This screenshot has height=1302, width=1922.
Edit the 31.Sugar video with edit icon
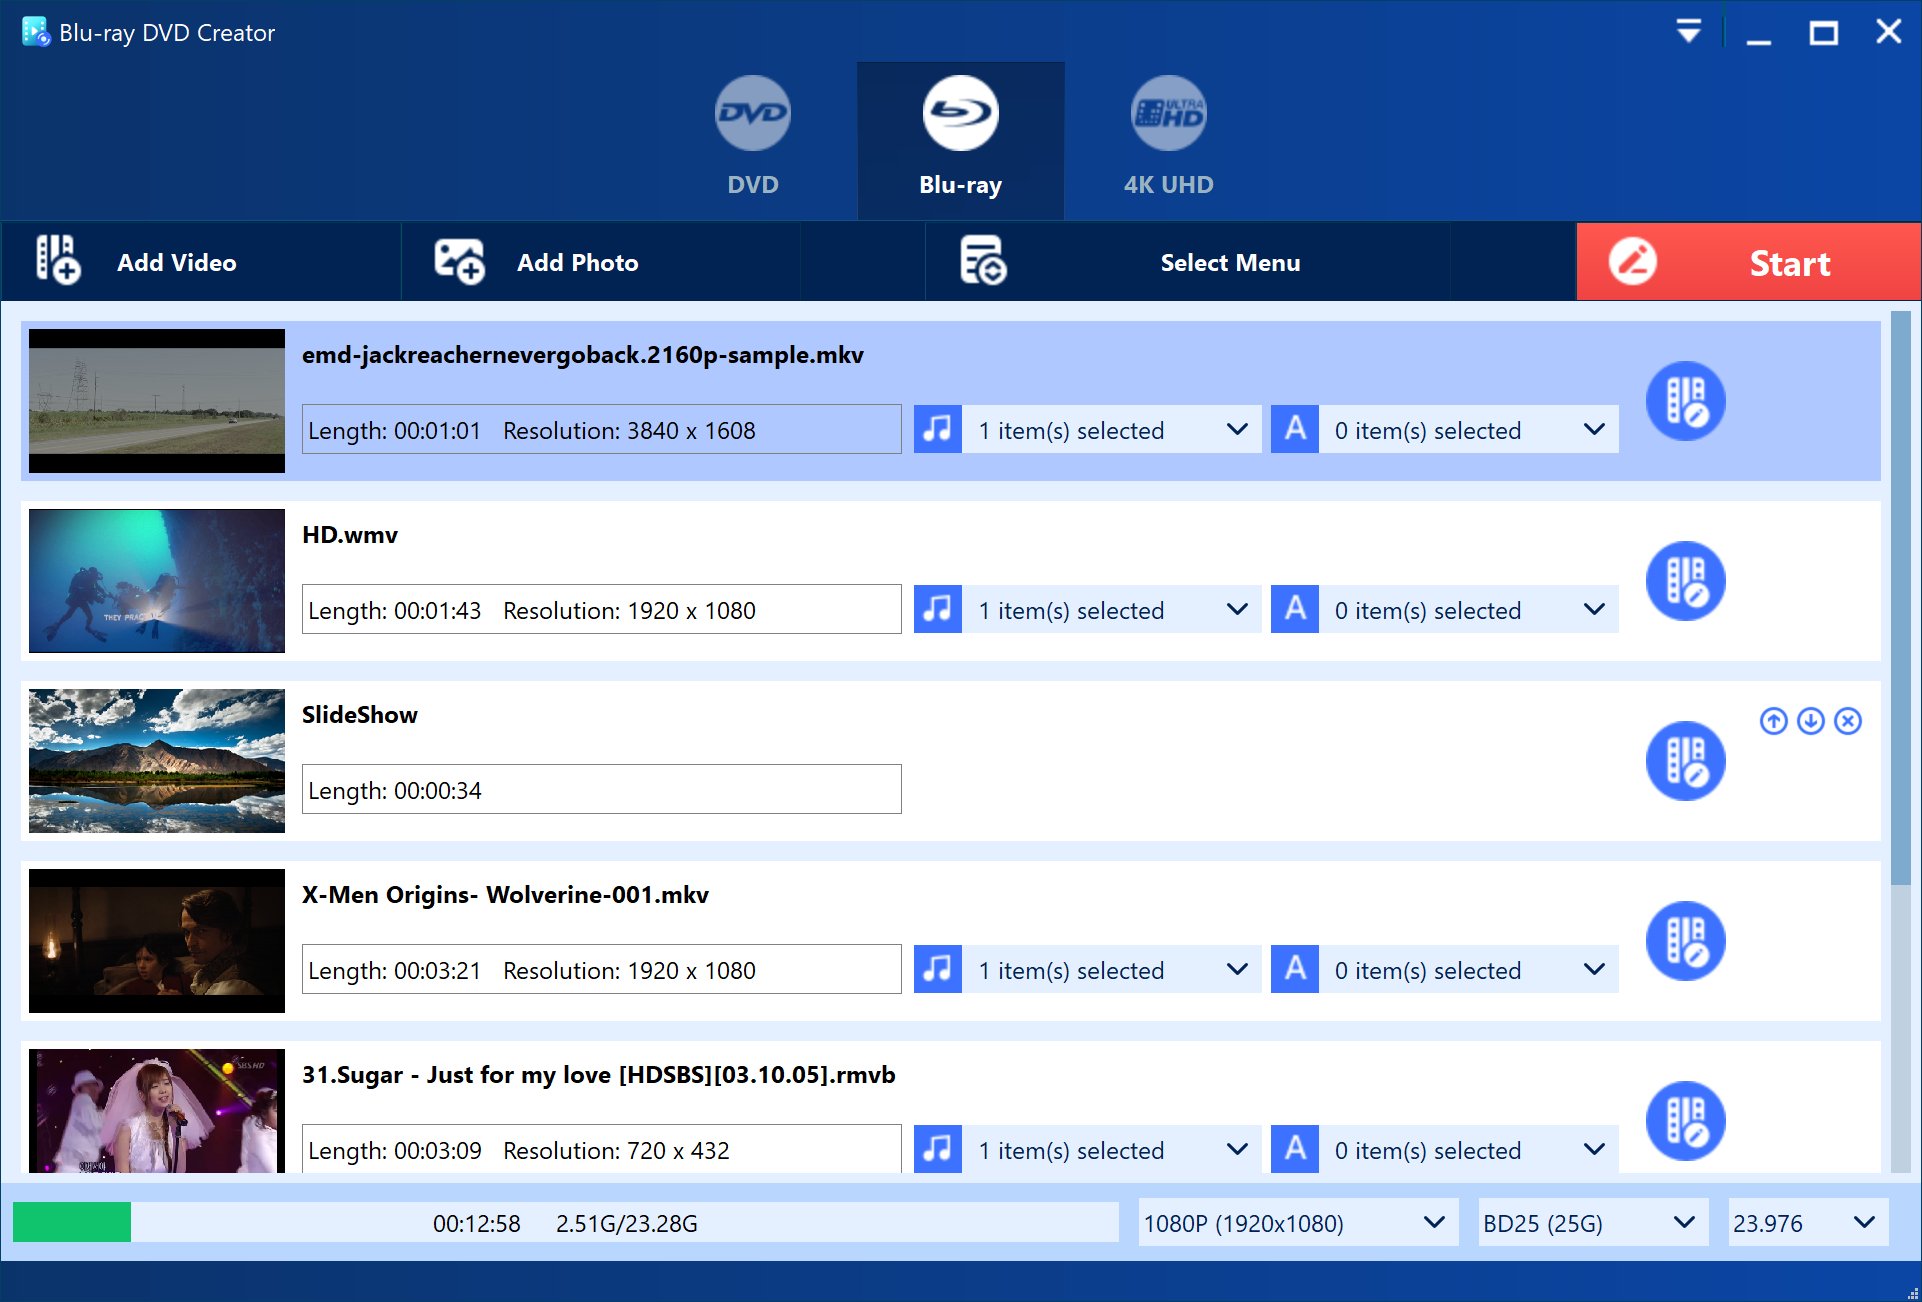[1685, 1121]
